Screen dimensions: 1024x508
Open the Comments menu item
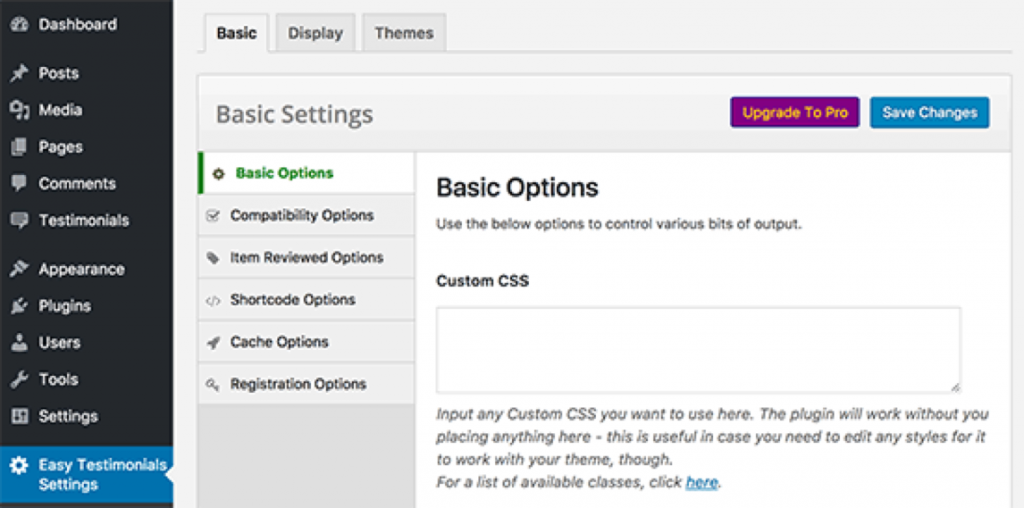coord(86,183)
